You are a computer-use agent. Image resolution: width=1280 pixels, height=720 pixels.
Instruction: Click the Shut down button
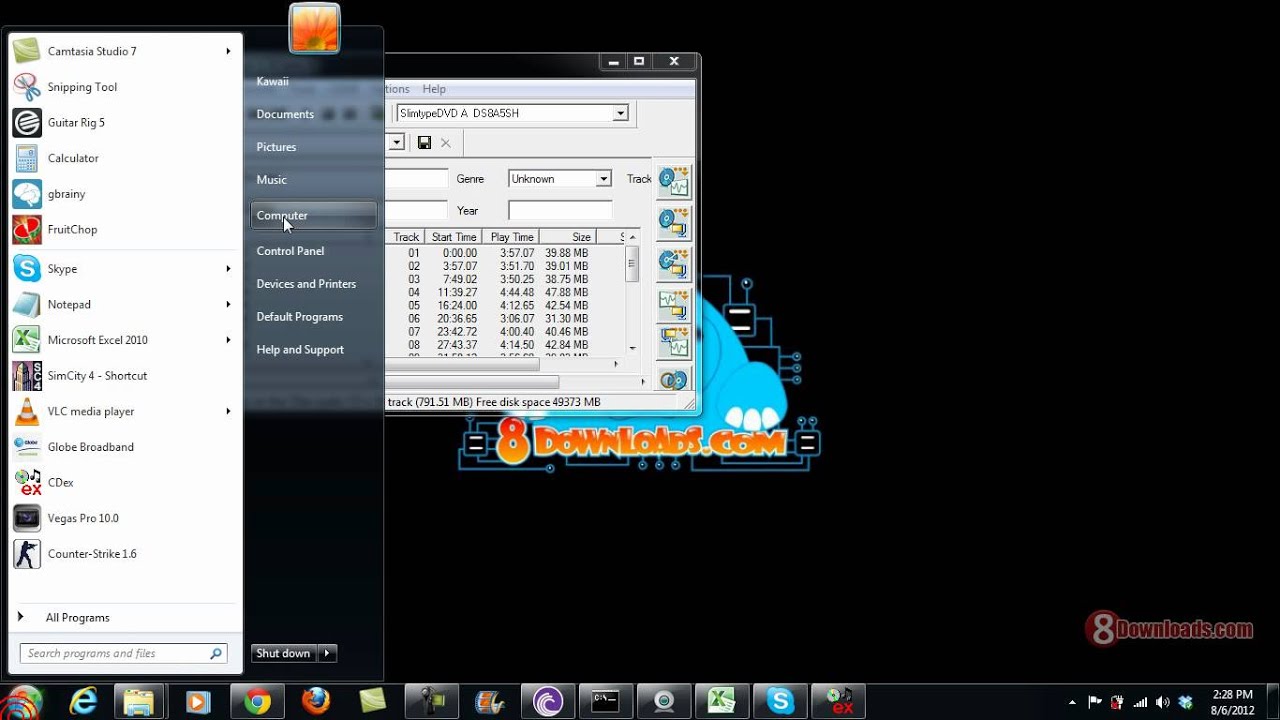tap(284, 653)
